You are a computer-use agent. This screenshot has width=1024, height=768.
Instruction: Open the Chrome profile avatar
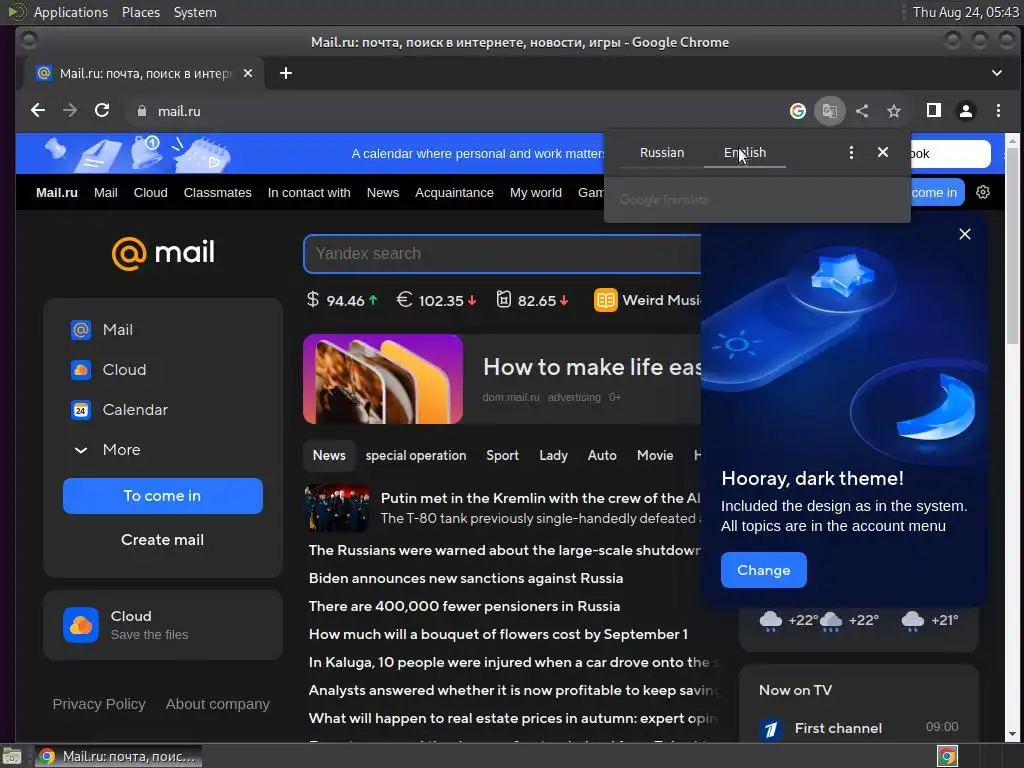(966, 111)
